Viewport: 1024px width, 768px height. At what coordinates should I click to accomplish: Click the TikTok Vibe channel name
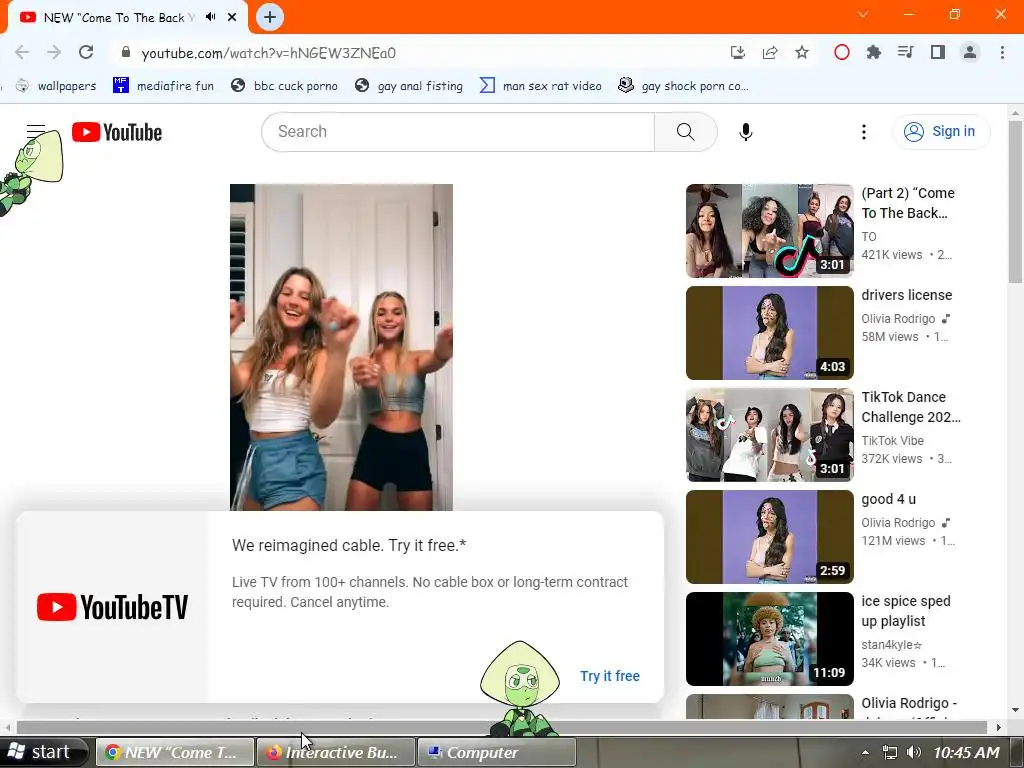[x=892, y=440]
